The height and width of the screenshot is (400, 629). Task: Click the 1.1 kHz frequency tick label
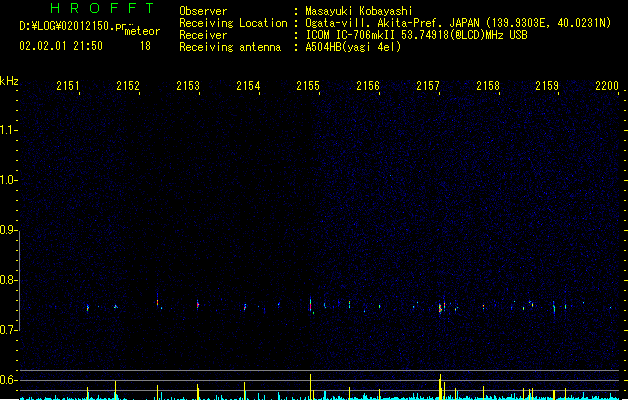point(8,130)
